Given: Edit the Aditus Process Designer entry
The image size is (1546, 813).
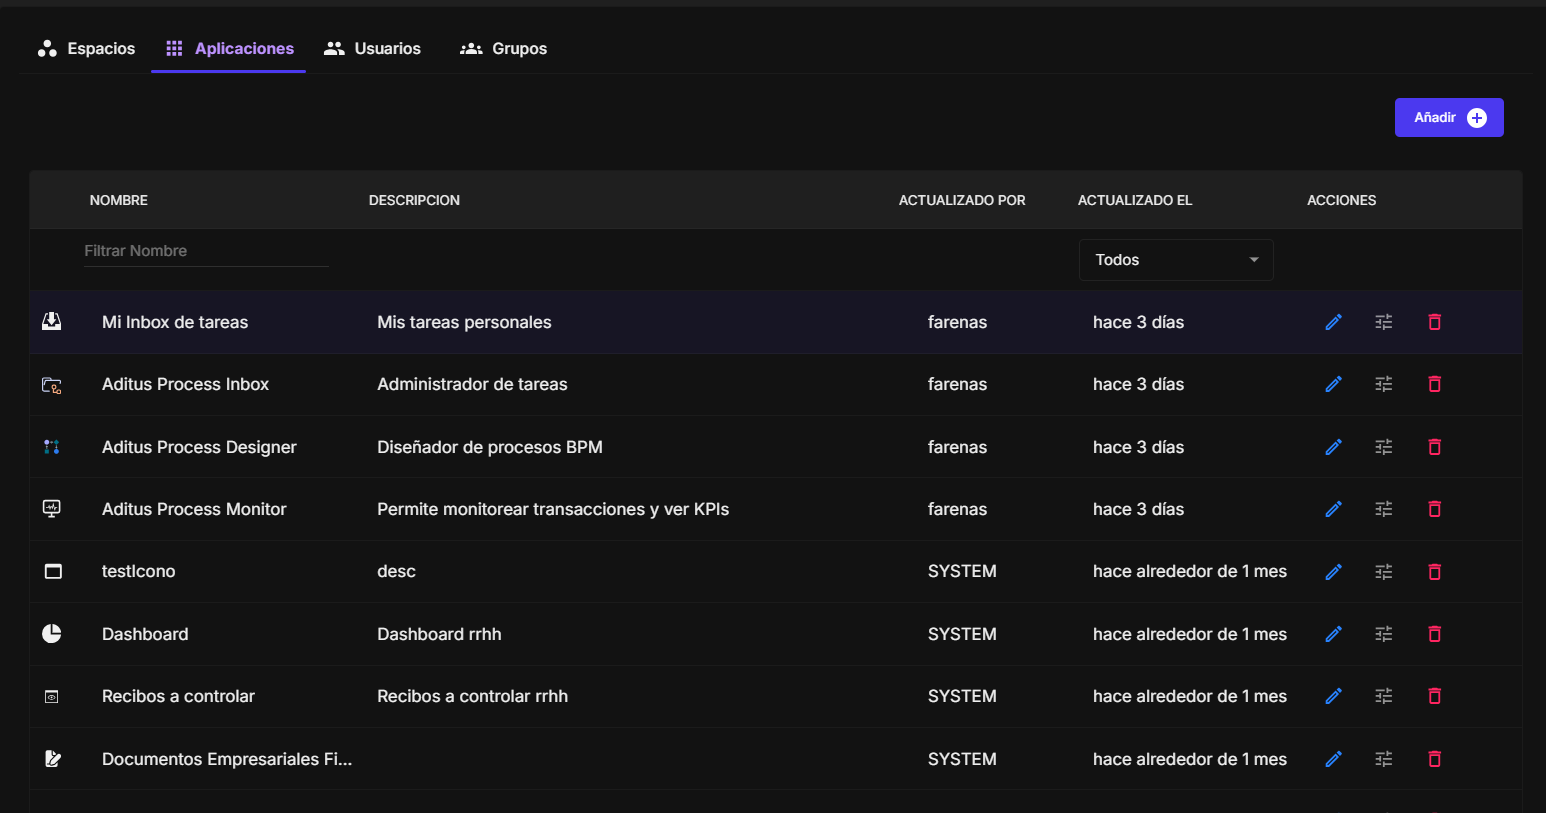Looking at the screenshot, I should point(1333,447).
